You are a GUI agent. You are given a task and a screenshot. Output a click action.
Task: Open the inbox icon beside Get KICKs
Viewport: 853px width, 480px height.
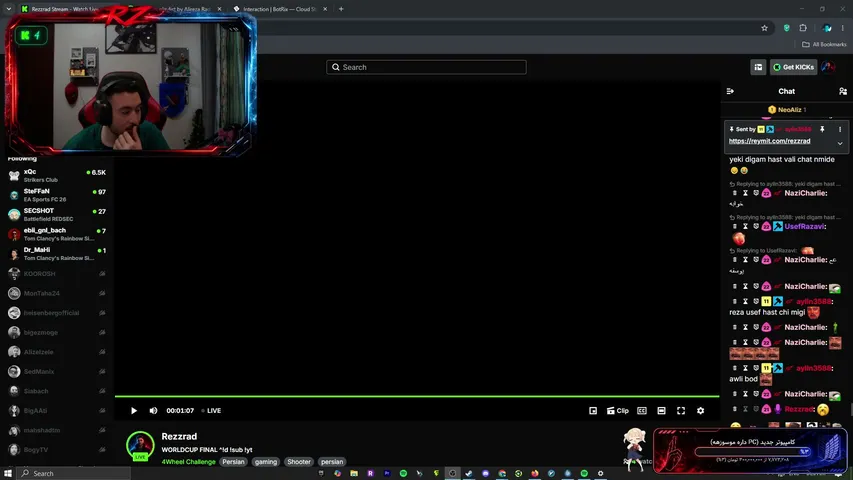click(758, 67)
